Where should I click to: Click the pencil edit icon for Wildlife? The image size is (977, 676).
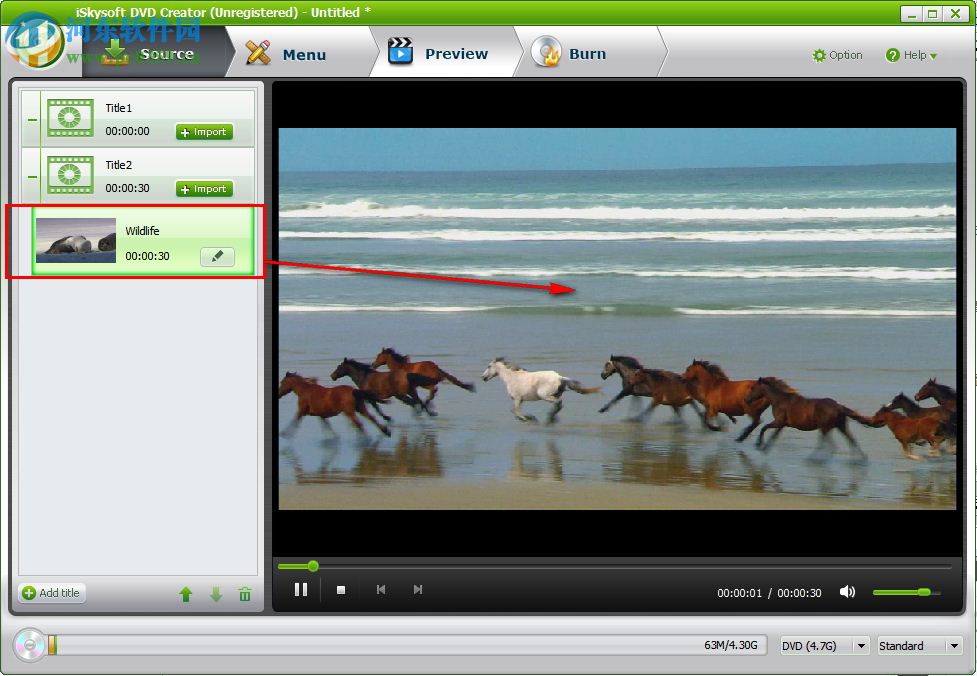[217, 257]
